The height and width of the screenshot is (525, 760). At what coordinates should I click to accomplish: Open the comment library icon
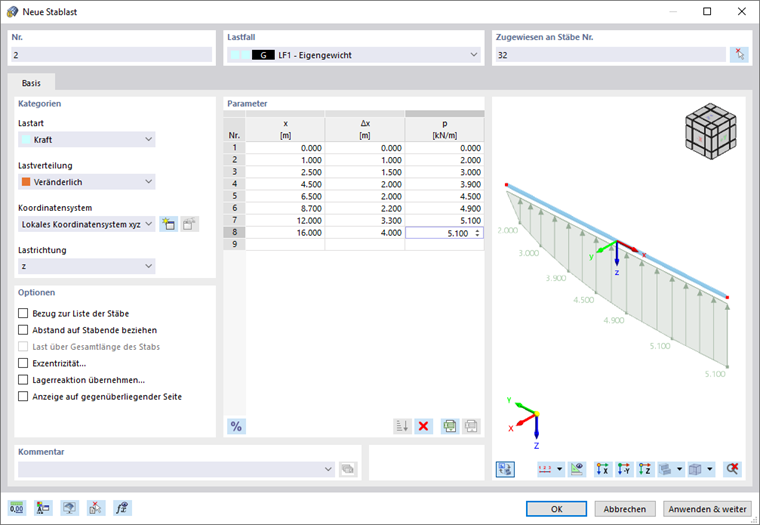coord(348,469)
